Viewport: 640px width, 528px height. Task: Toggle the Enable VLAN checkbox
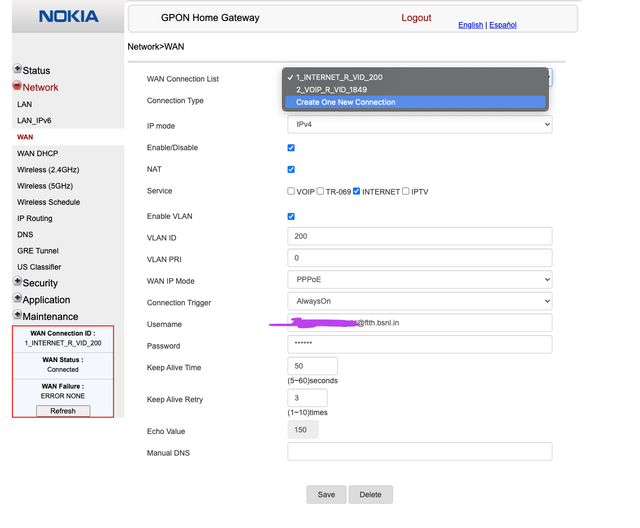(291, 216)
